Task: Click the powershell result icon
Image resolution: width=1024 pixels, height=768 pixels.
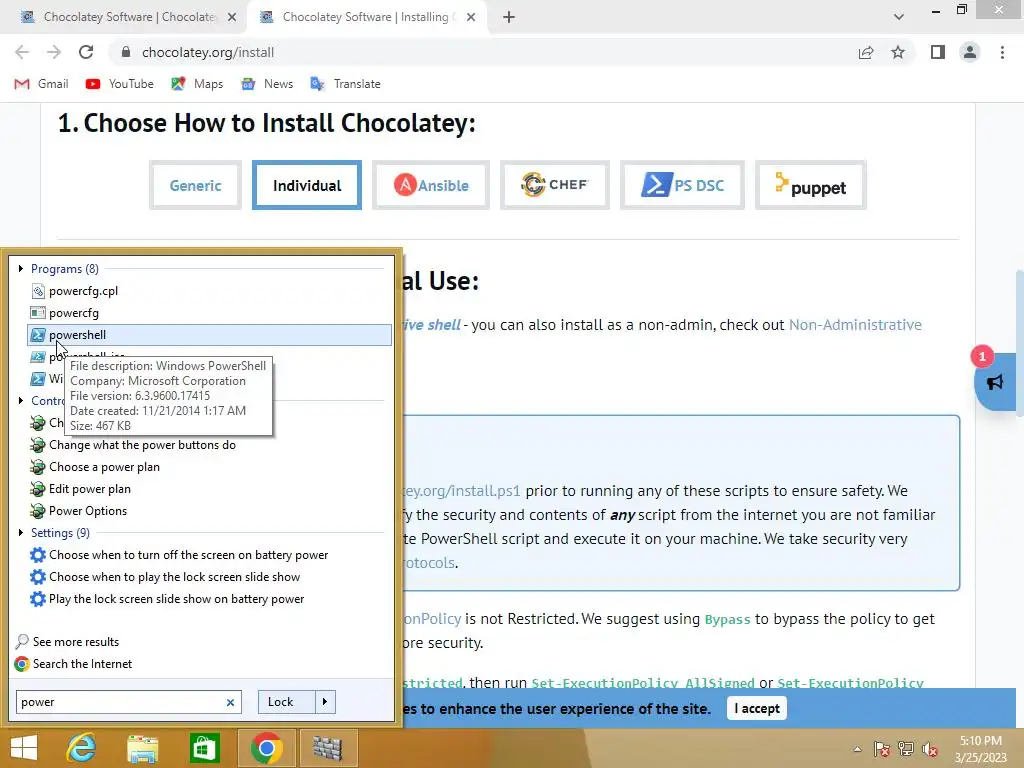Action: (38, 334)
